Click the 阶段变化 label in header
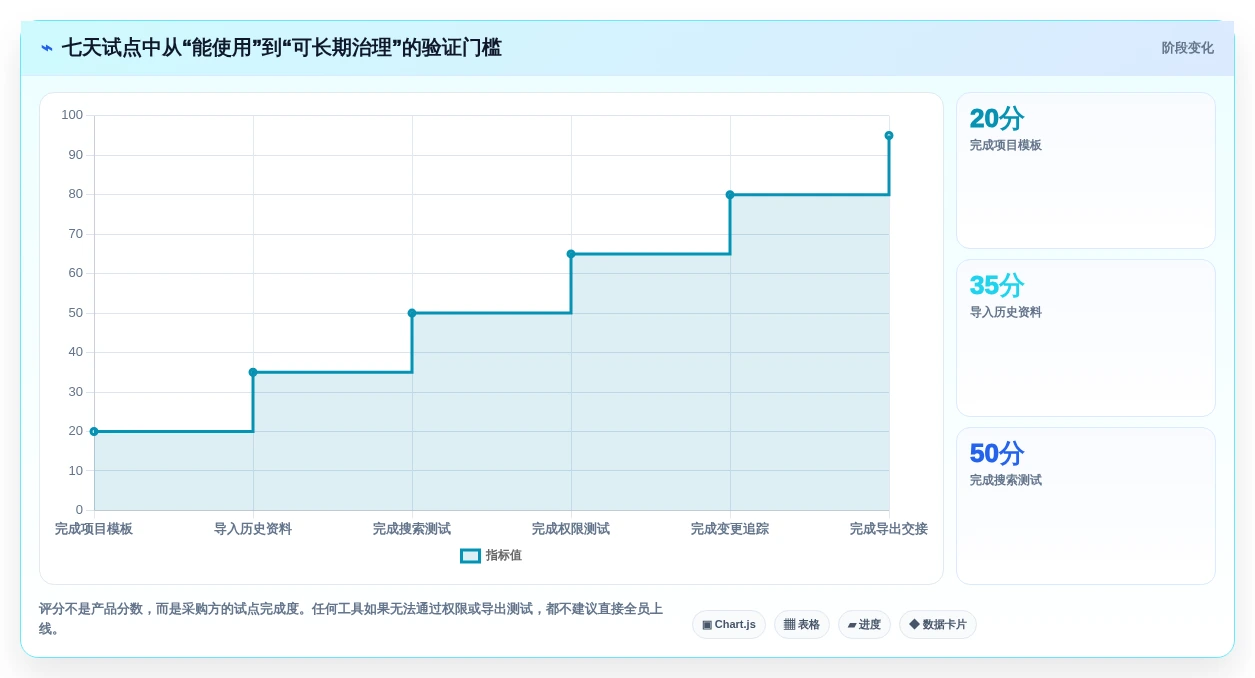Viewport: 1255px width, 678px height. tap(1187, 48)
